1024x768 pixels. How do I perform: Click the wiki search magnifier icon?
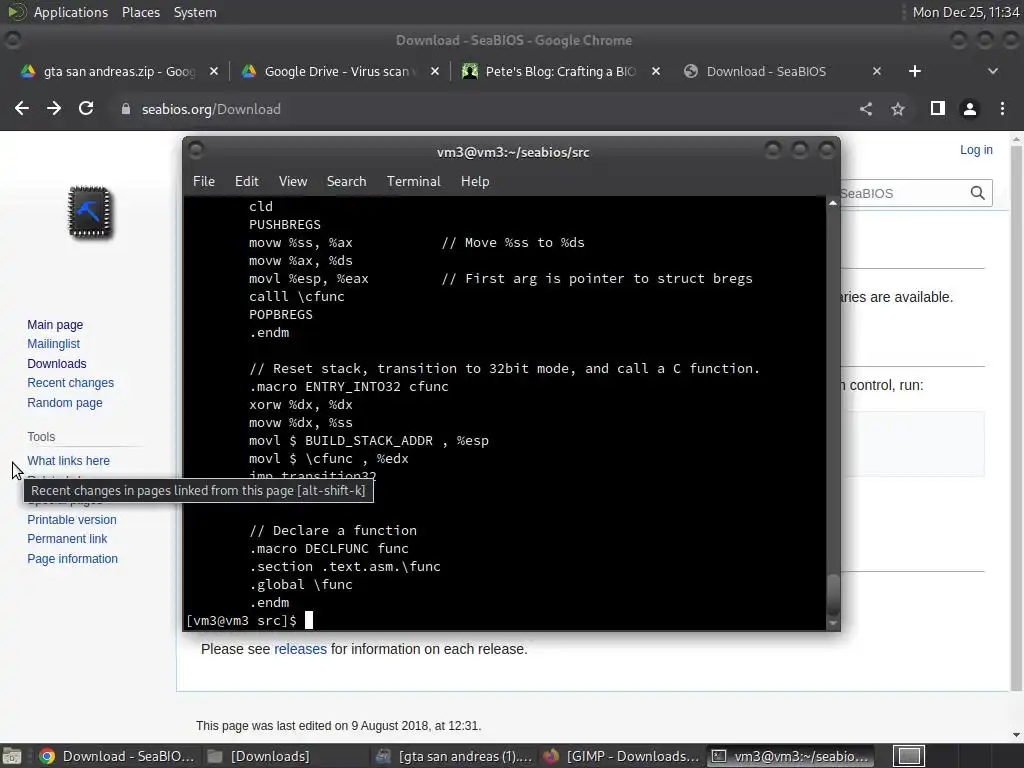click(x=978, y=193)
